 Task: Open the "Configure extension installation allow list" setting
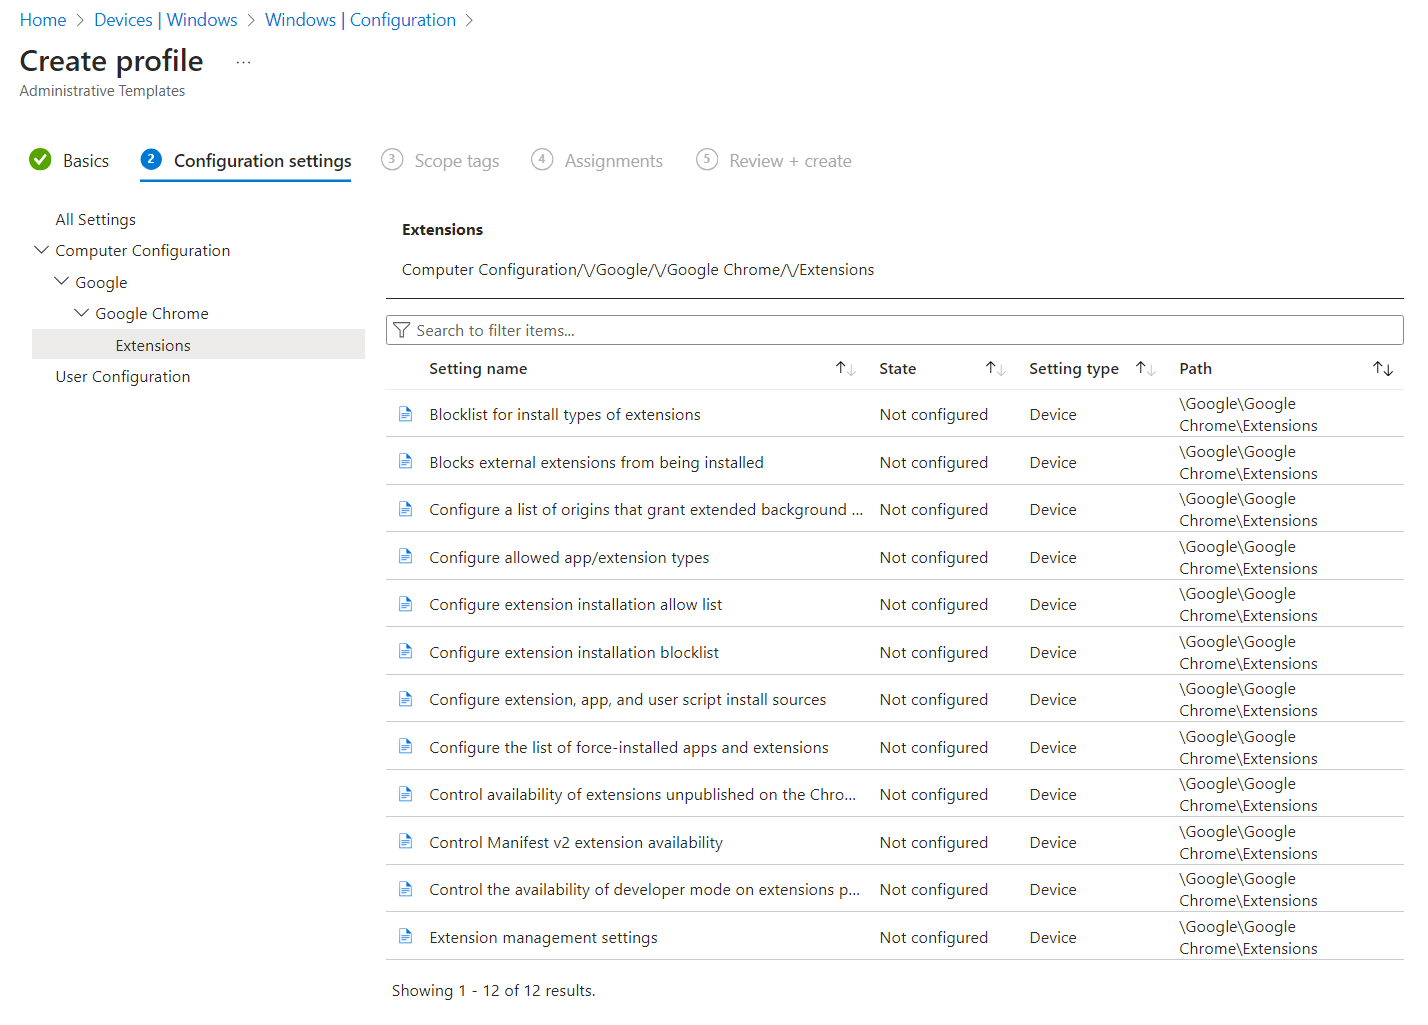click(x=575, y=604)
